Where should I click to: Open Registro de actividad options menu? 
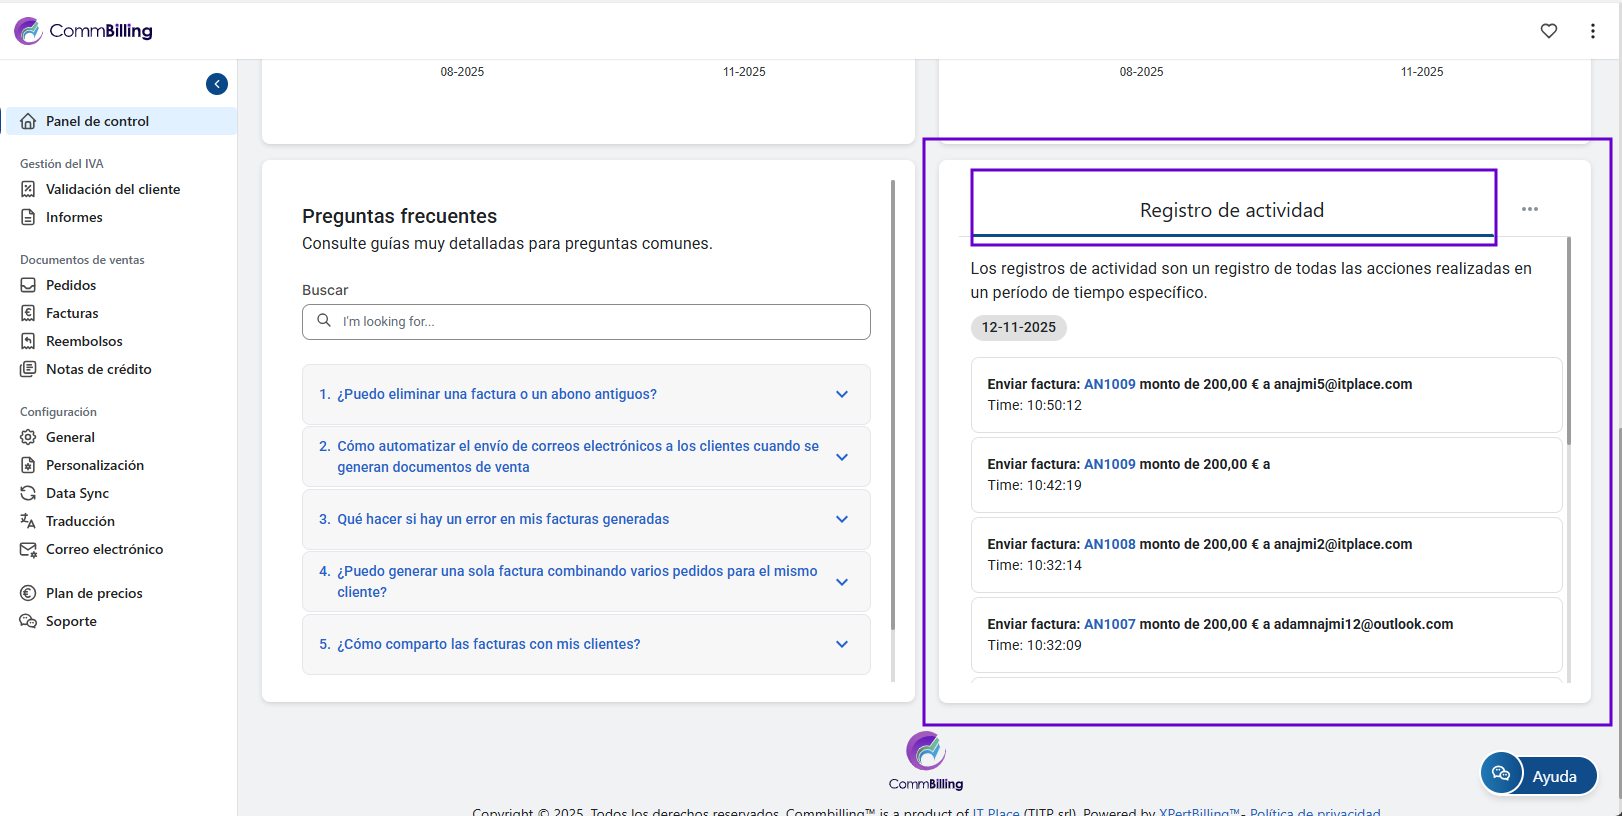1529,209
